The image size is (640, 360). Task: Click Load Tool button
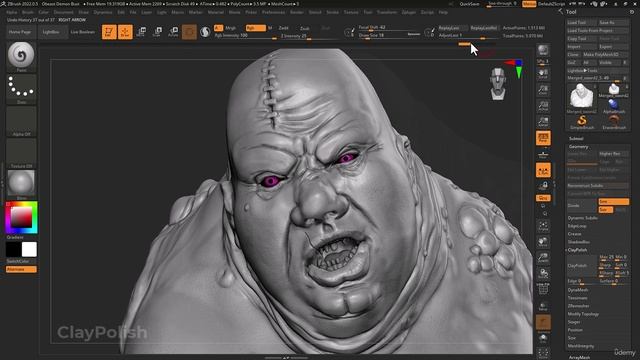582,22
